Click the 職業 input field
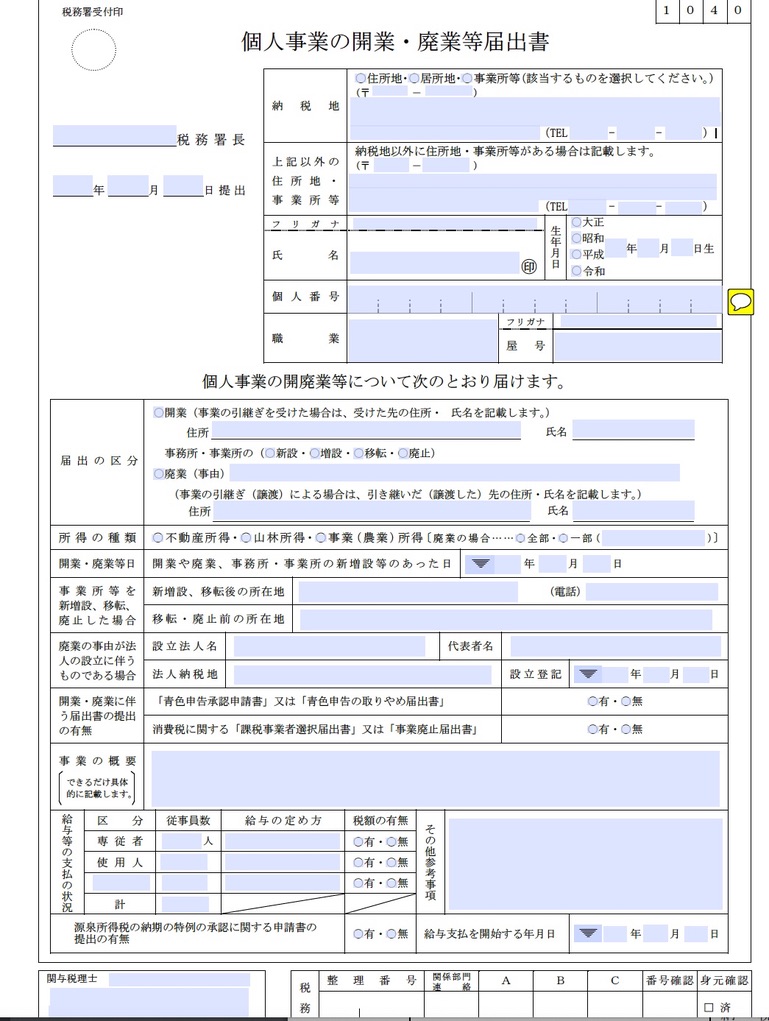The height and width of the screenshot is (1021, 769). tap(423, 339)
